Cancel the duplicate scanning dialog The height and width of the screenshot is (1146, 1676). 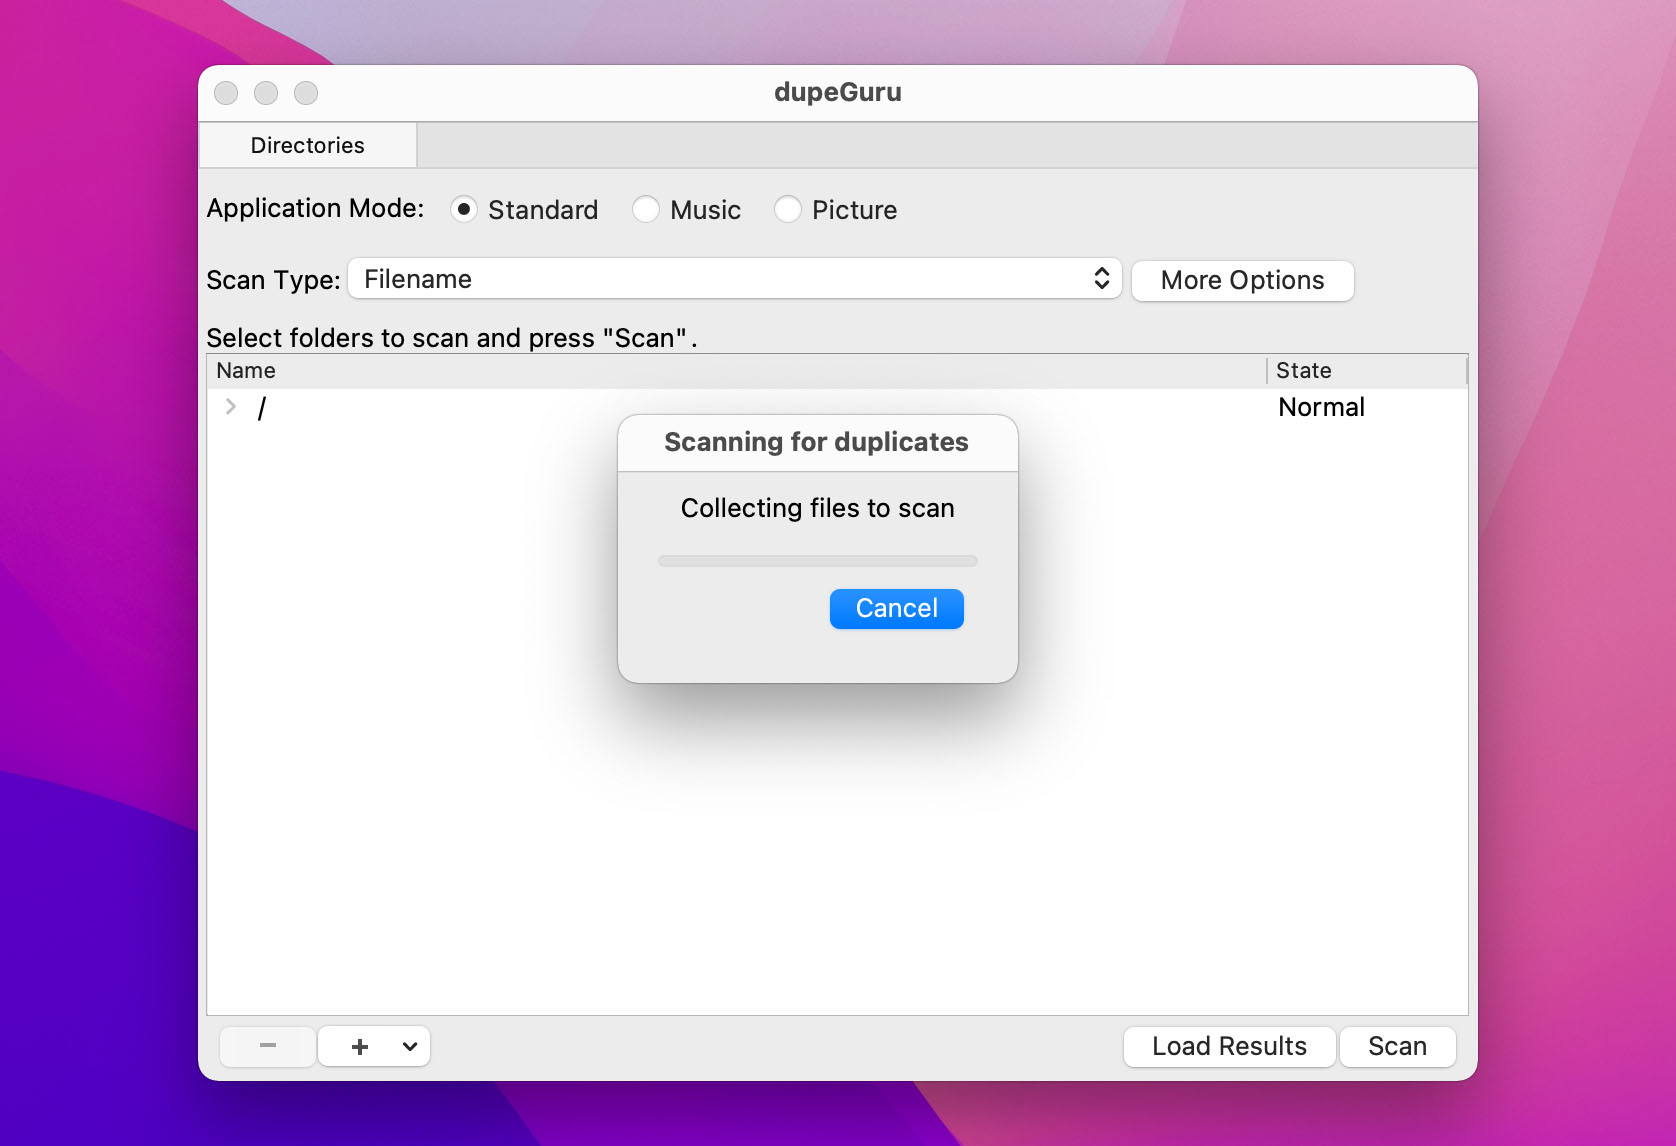point(896,608)
